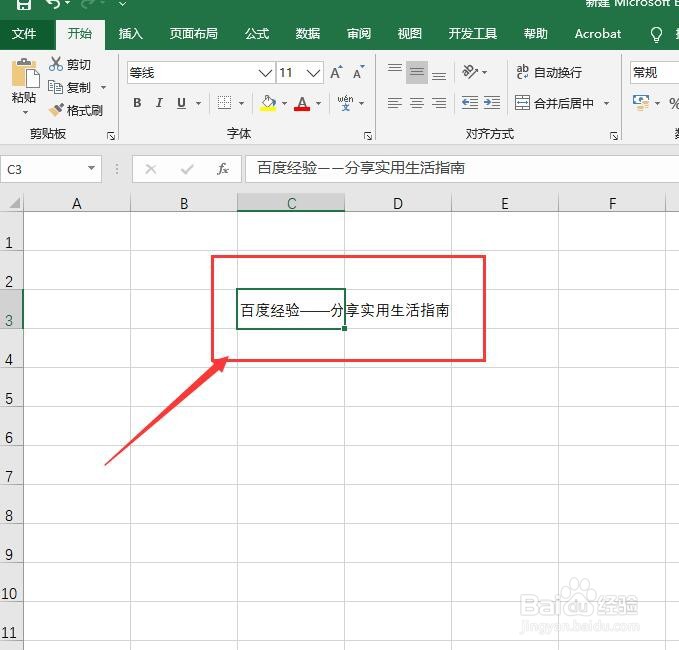Viewport: 679px width, 650px height.
Task: Open borders dropdown arrow
Action: coord(241,103)
